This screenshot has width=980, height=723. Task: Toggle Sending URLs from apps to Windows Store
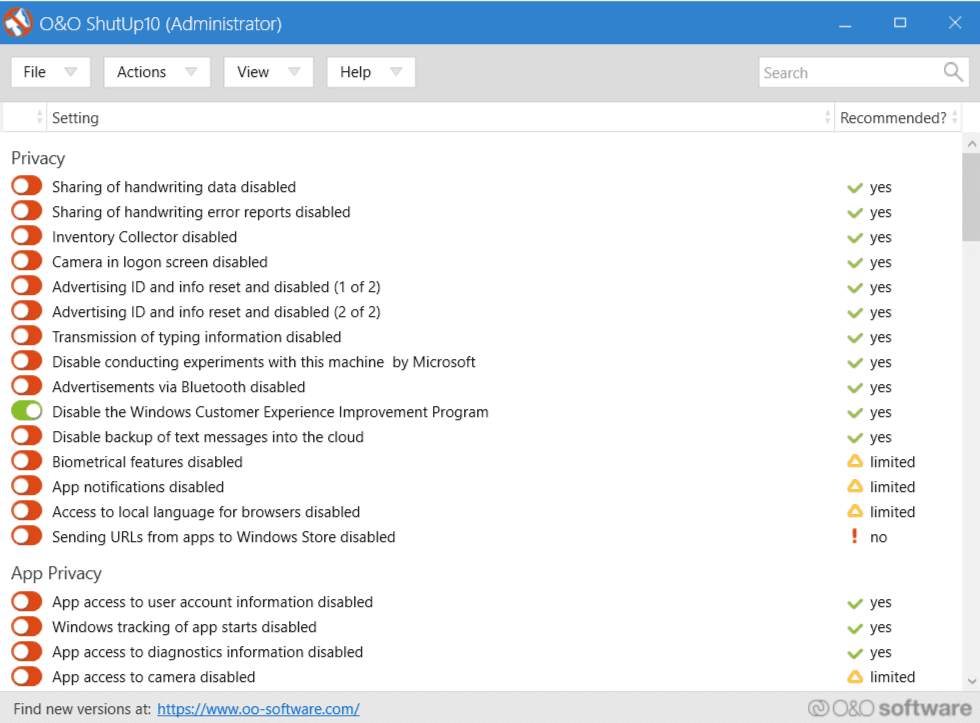click(26, 536)
